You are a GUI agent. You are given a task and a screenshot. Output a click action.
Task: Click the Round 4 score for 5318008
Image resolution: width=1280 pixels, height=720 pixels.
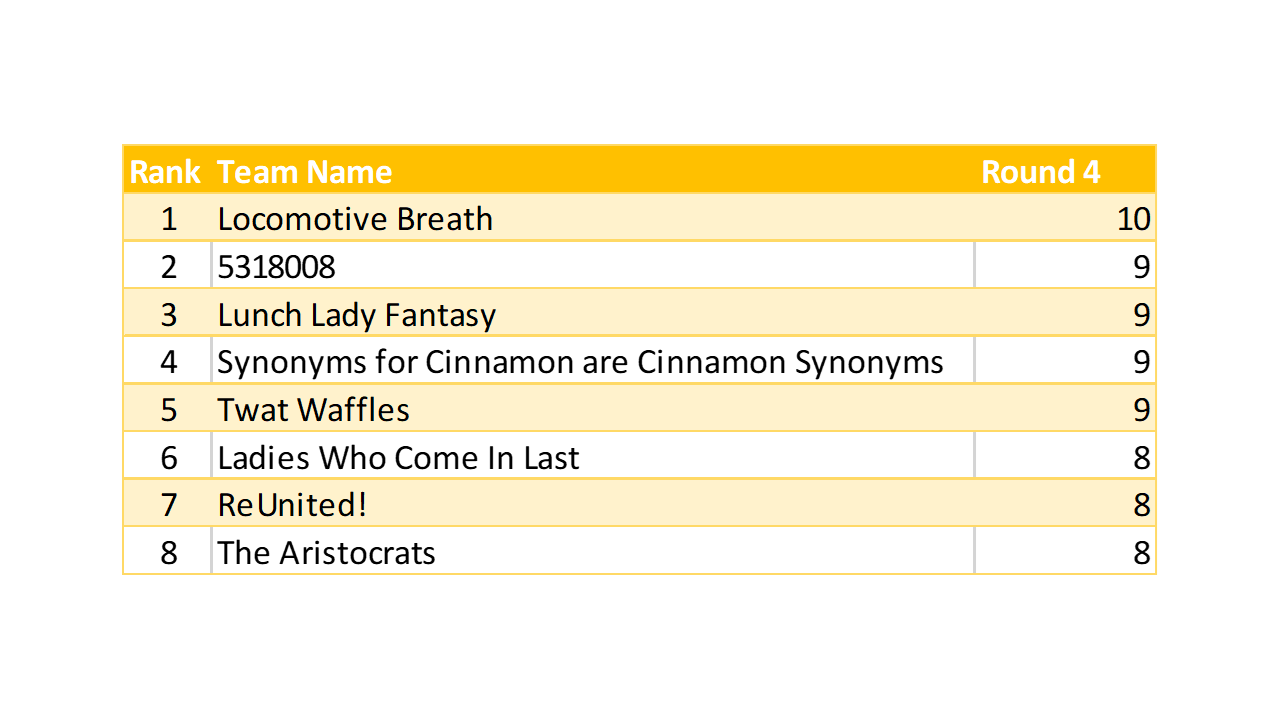1141,267
